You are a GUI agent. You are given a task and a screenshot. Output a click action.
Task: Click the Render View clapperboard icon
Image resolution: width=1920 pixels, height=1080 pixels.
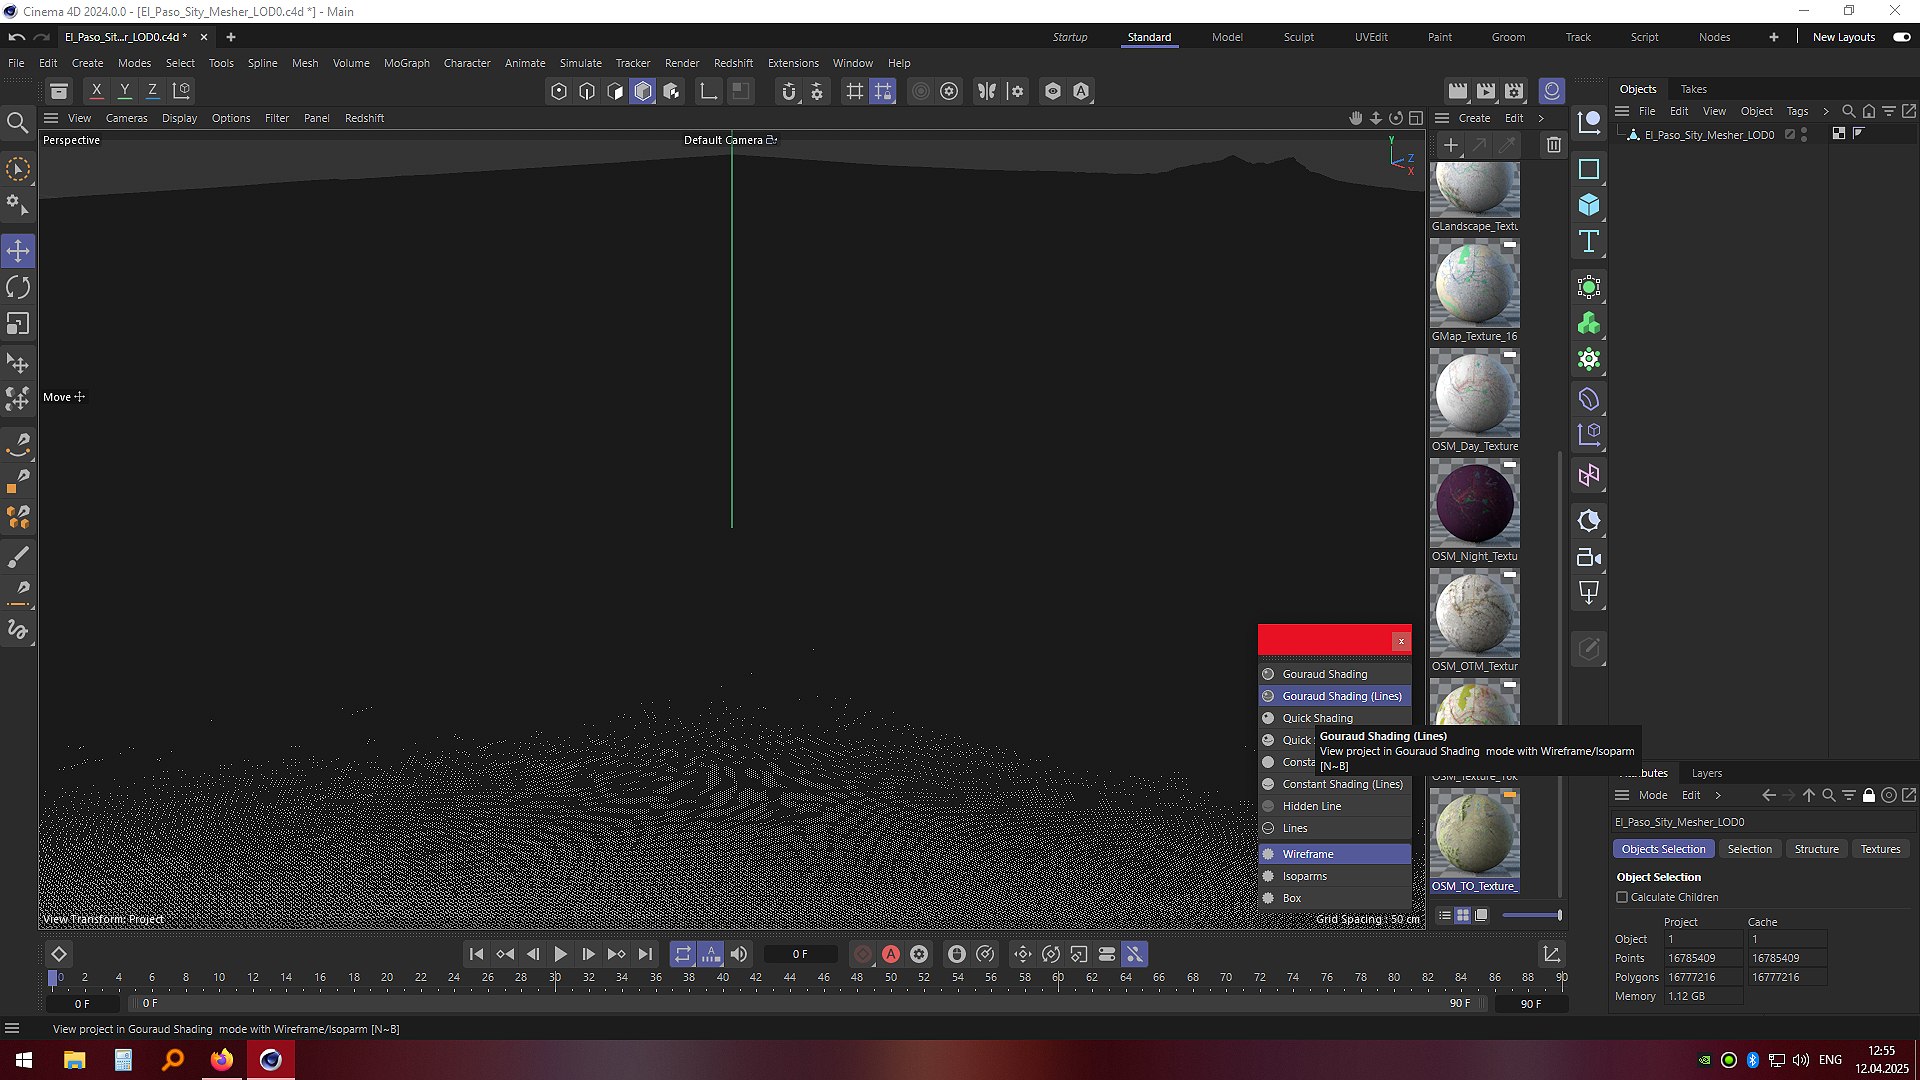[x=1458, y=91]
